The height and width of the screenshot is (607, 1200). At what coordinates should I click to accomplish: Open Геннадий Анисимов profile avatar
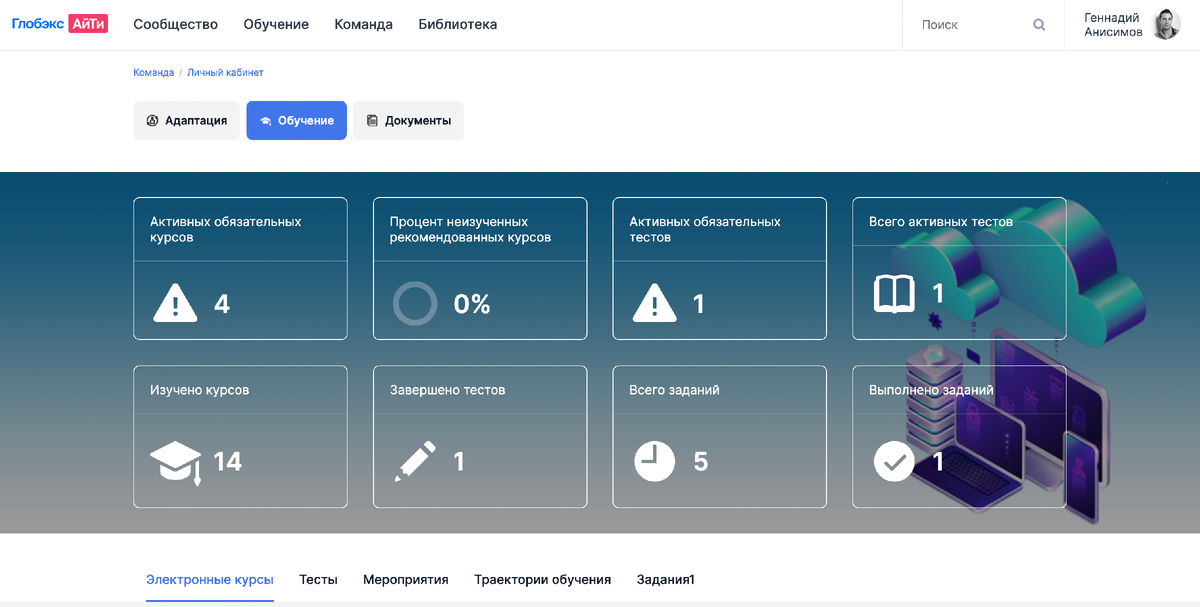(1166, 25)
